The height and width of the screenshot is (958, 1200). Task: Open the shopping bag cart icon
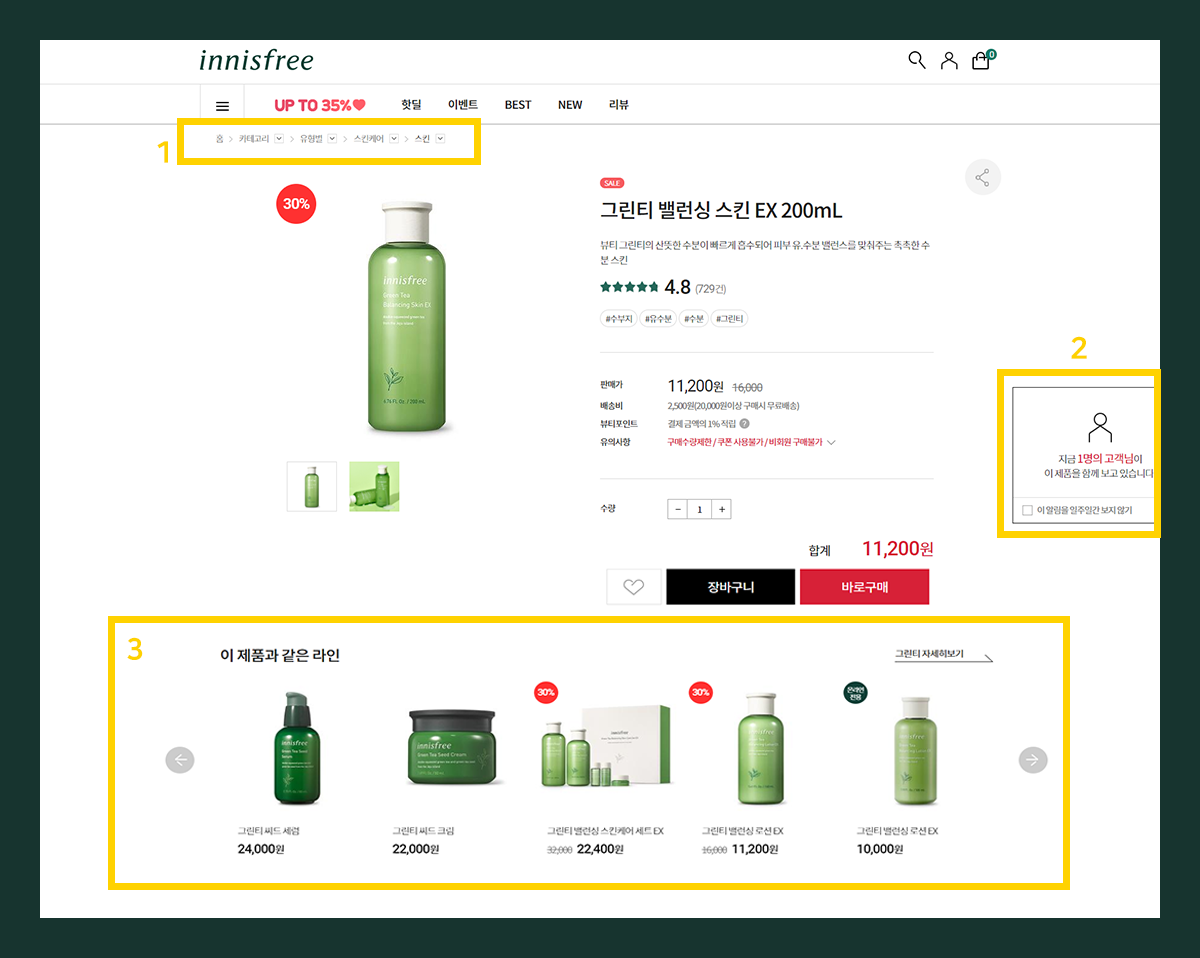[982, 60]
